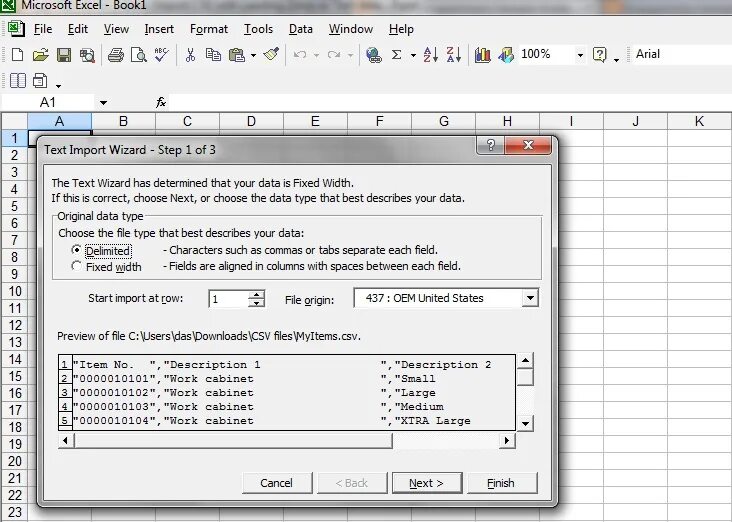Click the Excel Help question icon
732x522 pixels.
pos(599,55)
